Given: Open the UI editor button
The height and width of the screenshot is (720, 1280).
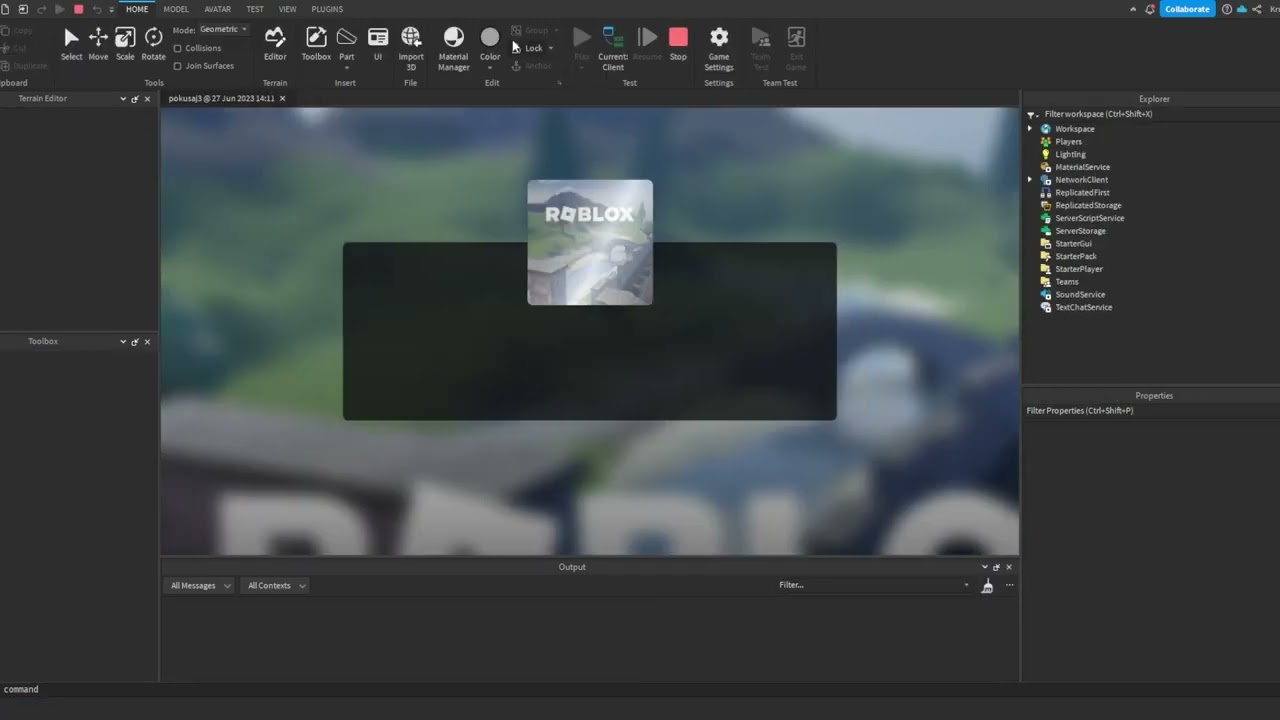Looking at the screenshot, I should pos(378,44).
